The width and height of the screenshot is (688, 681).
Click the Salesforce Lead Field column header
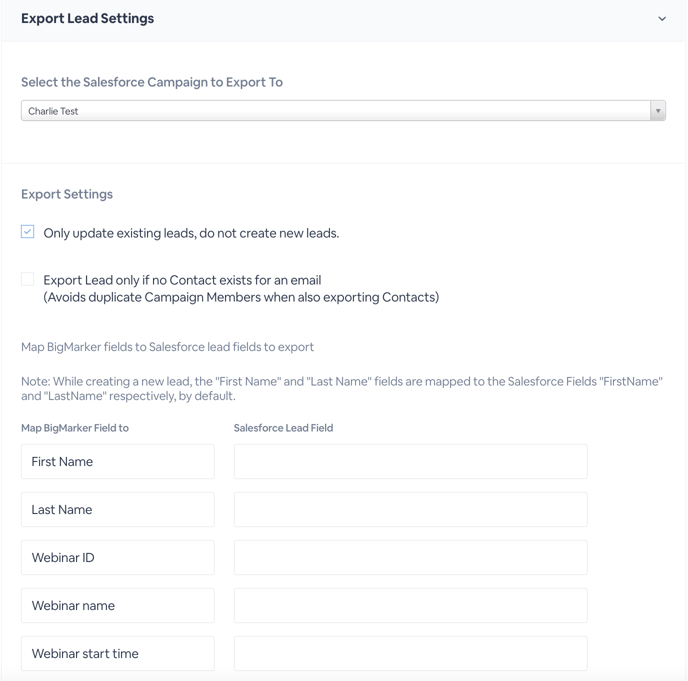pos(283,428)
